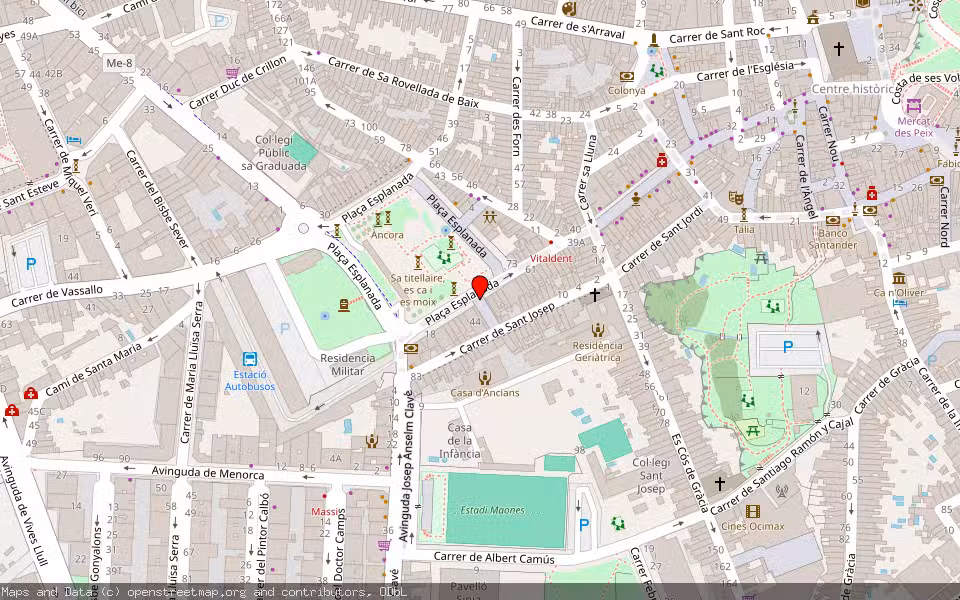The height and width of the screenshot is (600, 960).
Task: Click the Colonya bank icon
Action: point(626,77)
